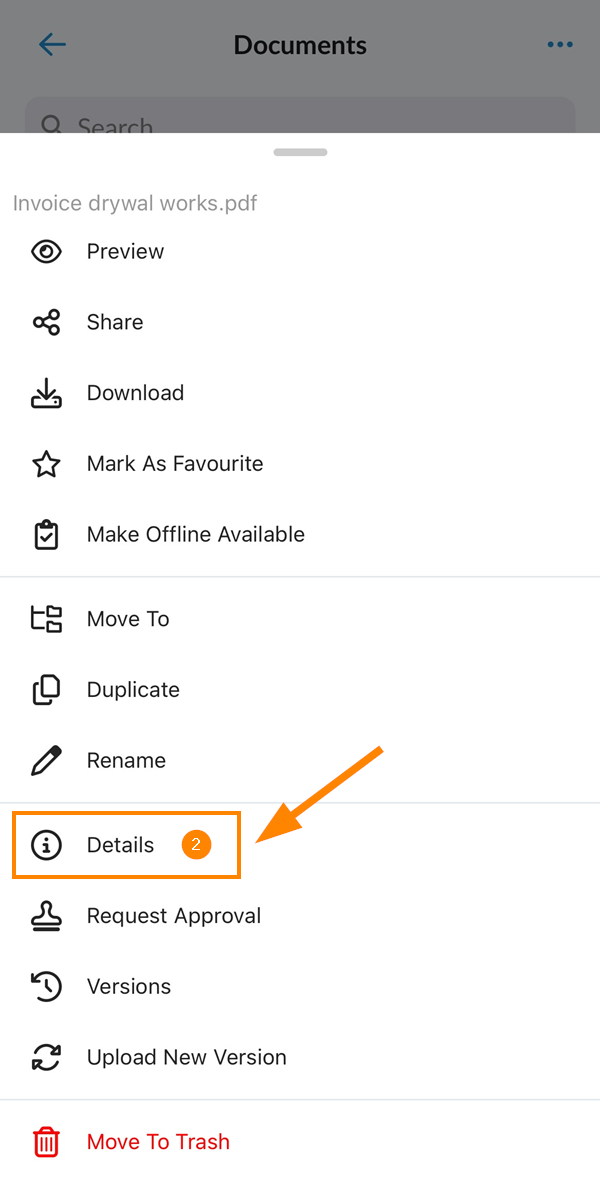Choose Move To Trash menu entry

click(x=300, y=1142)
